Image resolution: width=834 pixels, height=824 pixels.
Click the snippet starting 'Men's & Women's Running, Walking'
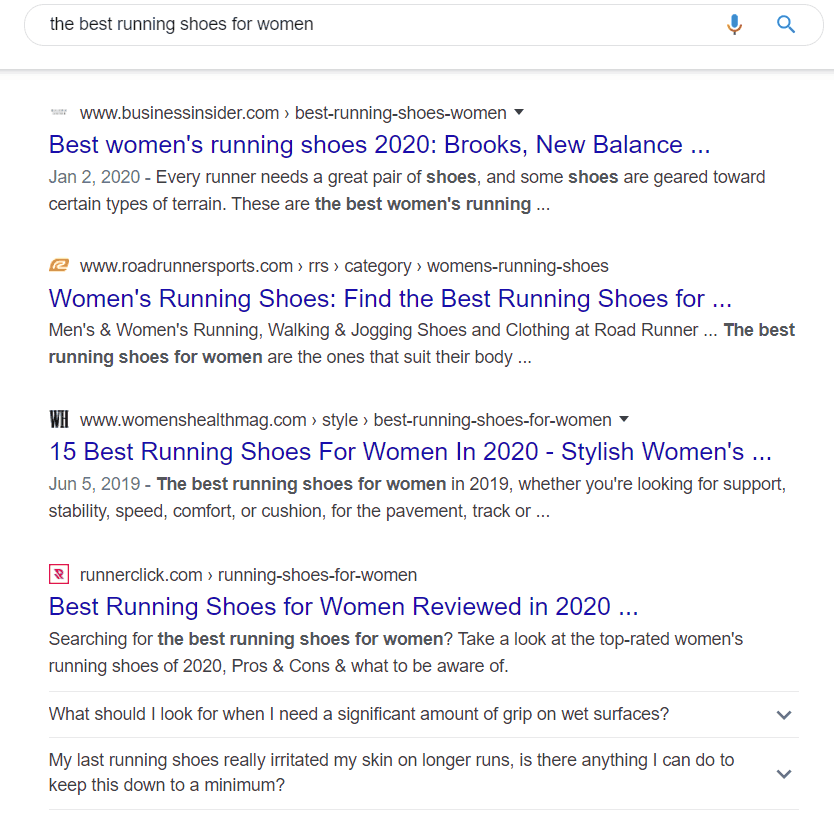coord(422,343)
